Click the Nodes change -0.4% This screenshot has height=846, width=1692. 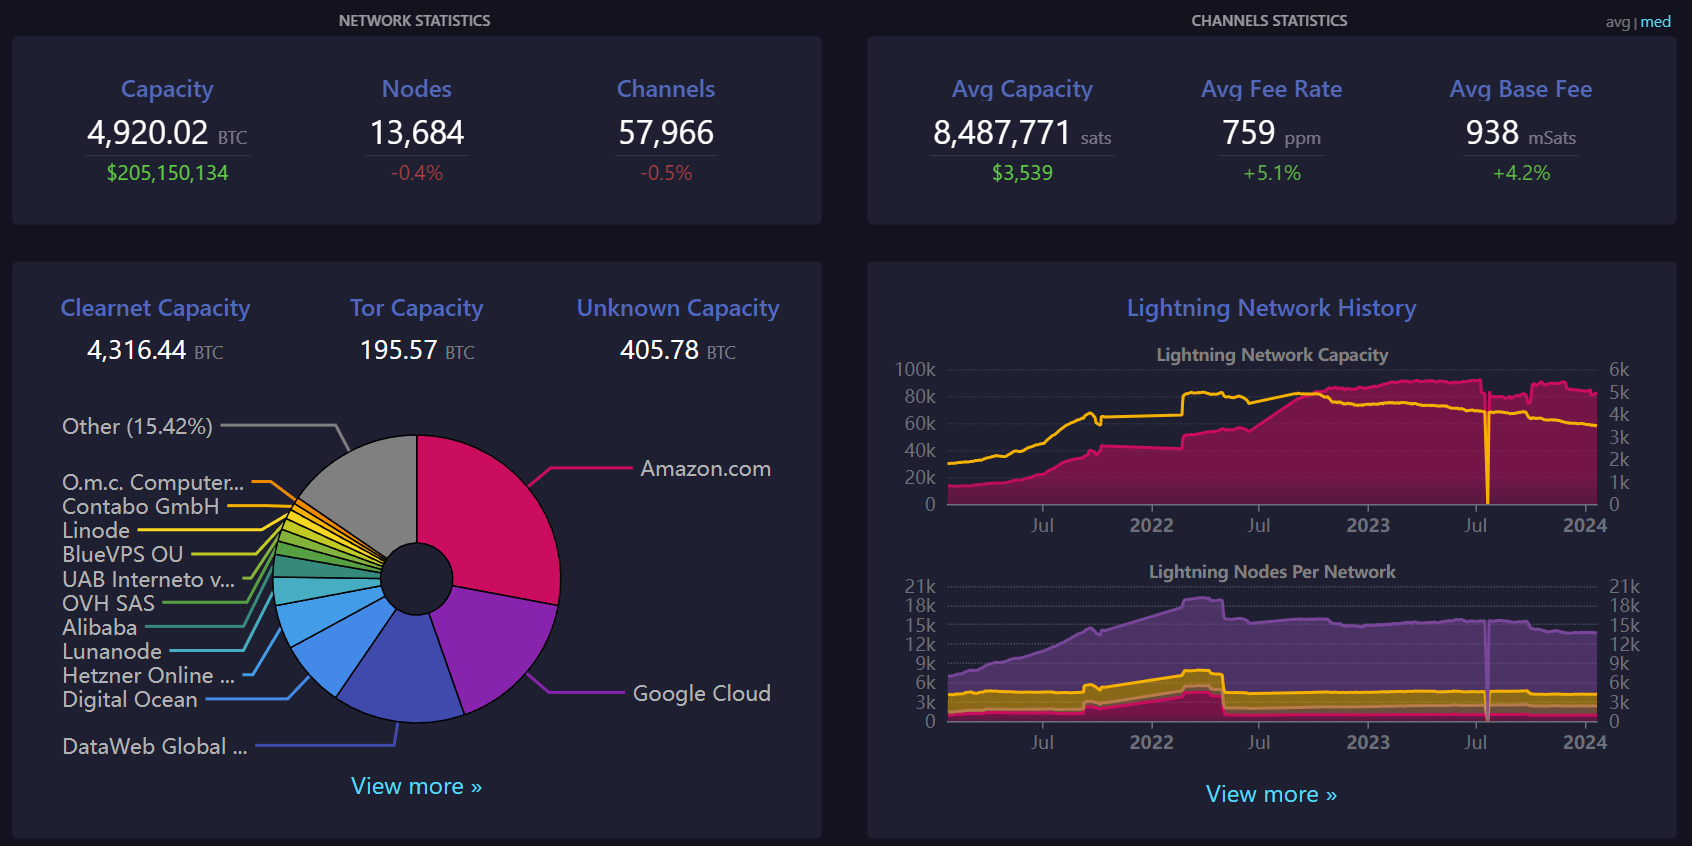click(417, 173)
